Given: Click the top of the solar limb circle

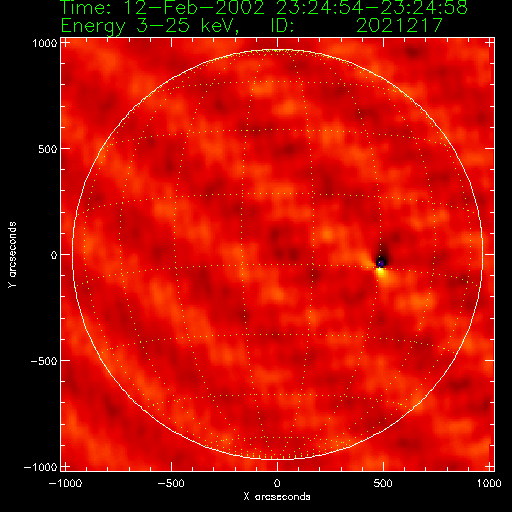Looking at the screenshot, I should point(277,50).
